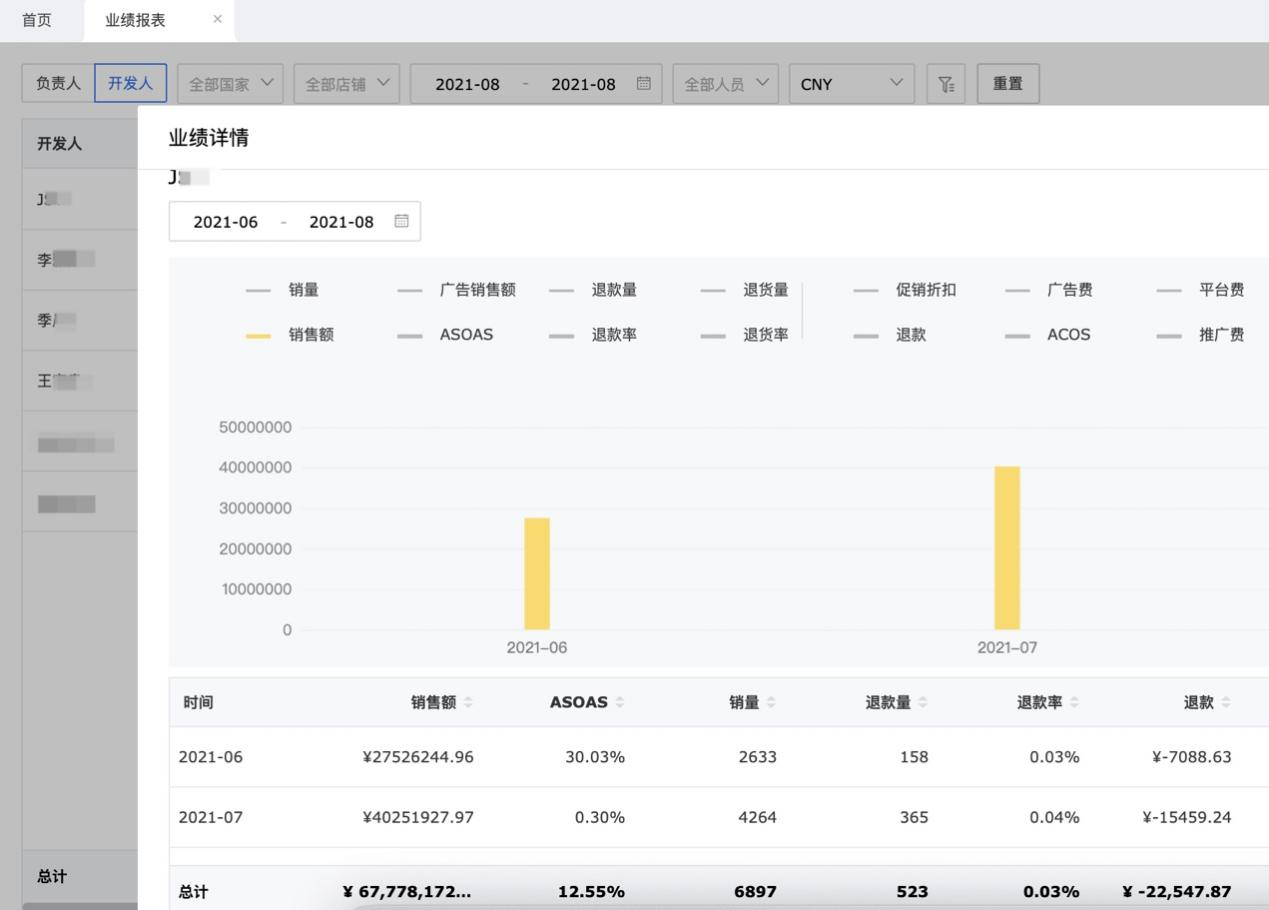
Task: Click the 重置 reset button
Action: tap(1008, 84)
